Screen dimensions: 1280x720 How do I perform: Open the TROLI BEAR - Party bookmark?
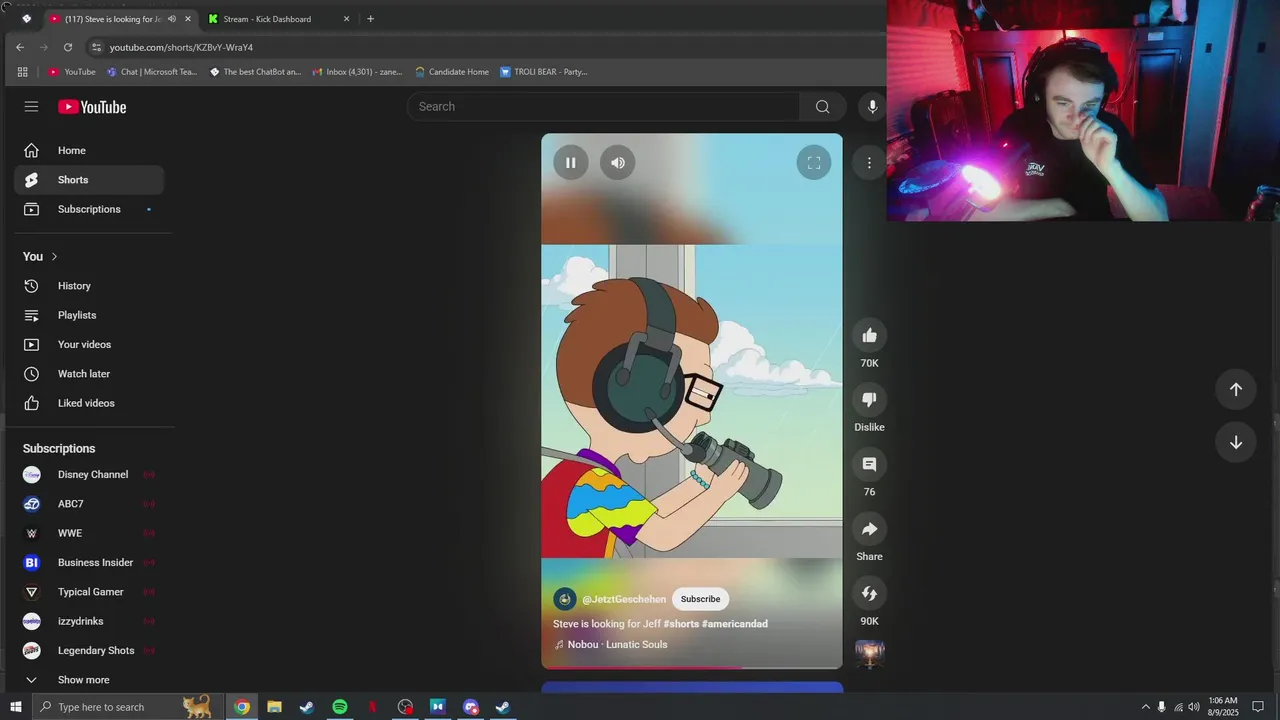tap(543, 72)
